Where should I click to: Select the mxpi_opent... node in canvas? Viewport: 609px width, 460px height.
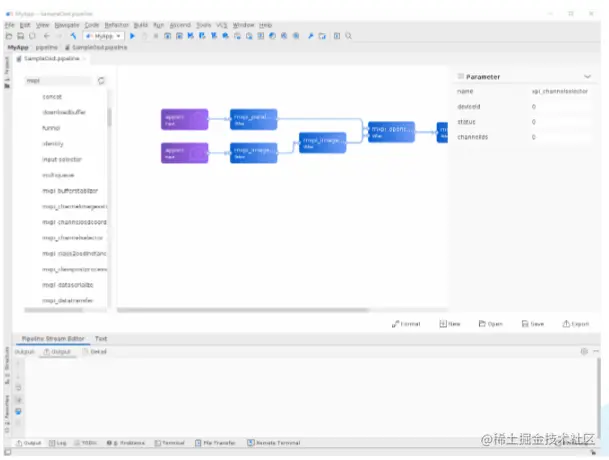click(391, 132)
